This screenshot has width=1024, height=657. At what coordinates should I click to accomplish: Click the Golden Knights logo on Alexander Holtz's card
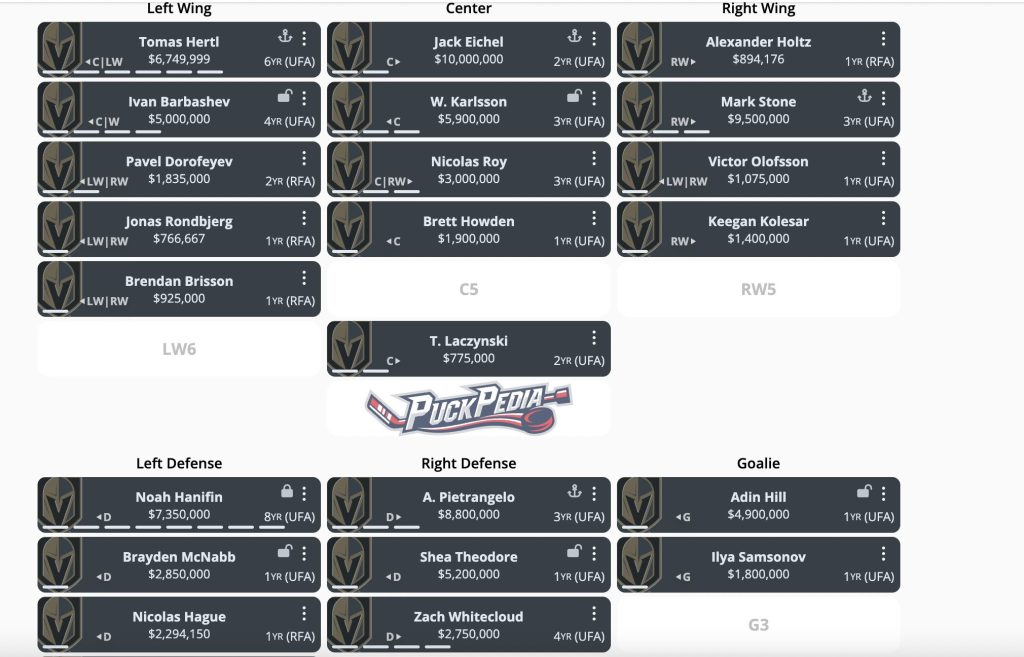pyautogui.click(x=638, y=49)
